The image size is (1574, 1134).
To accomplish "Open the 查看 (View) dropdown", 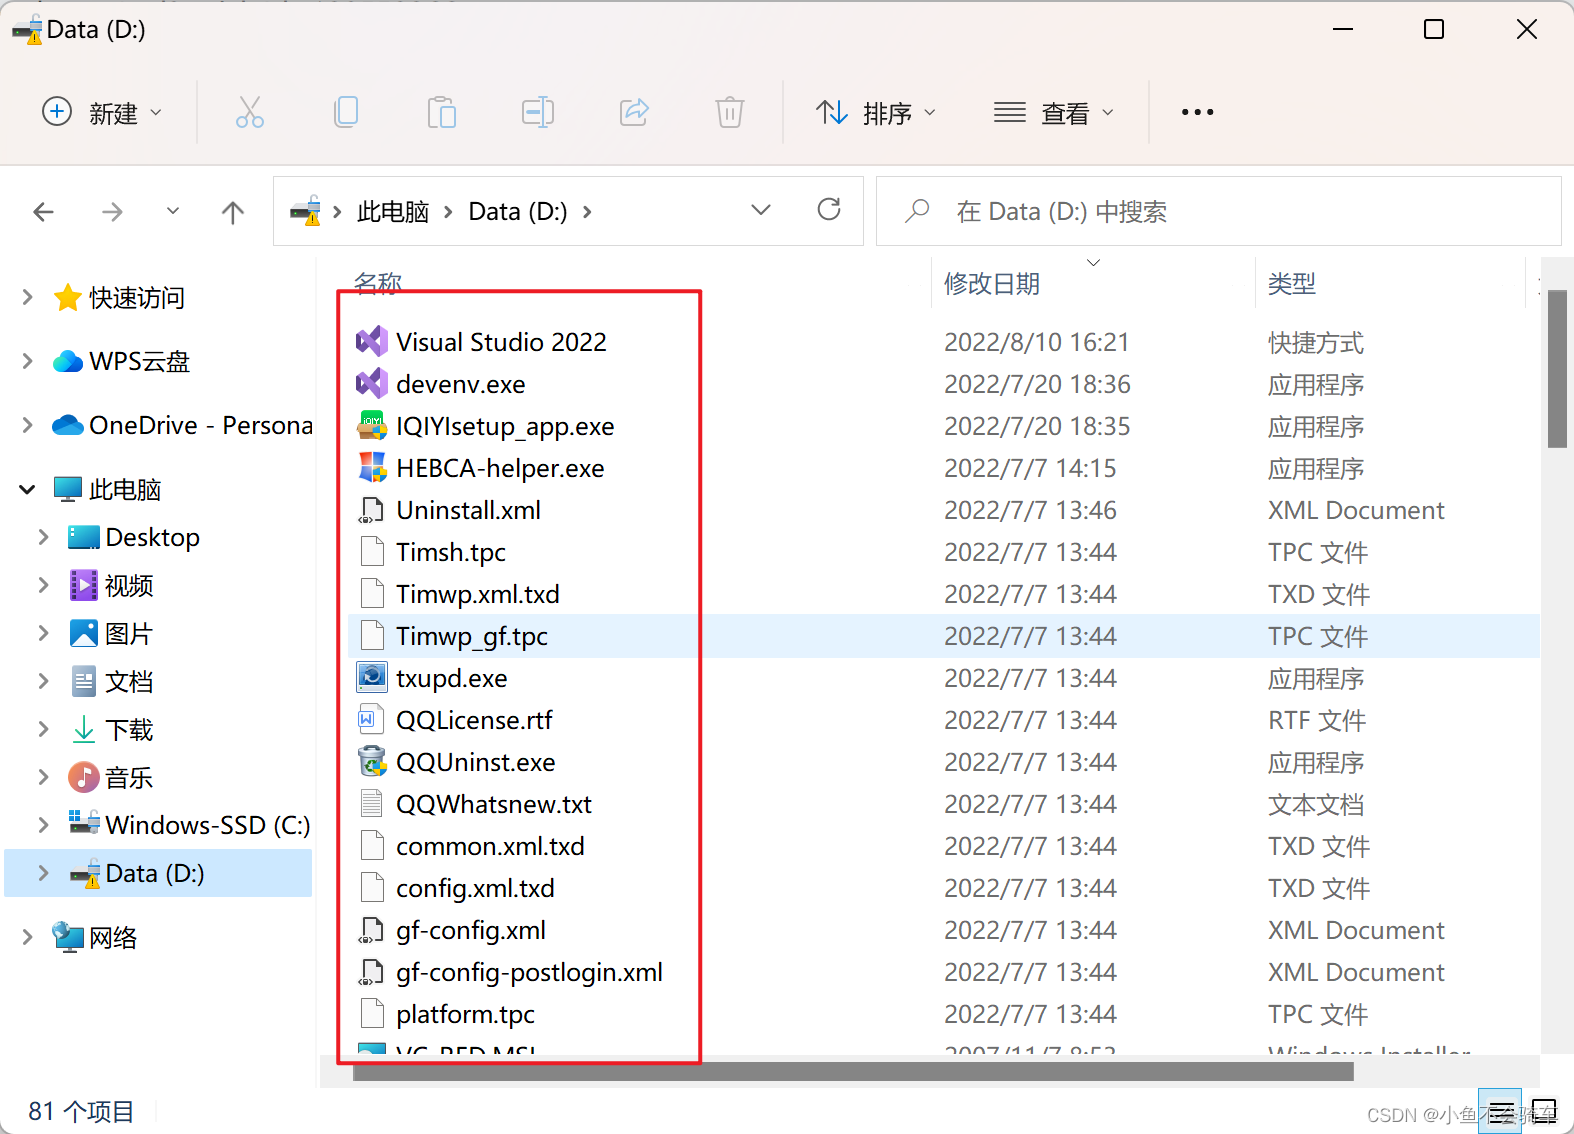I will point(1053,112).
